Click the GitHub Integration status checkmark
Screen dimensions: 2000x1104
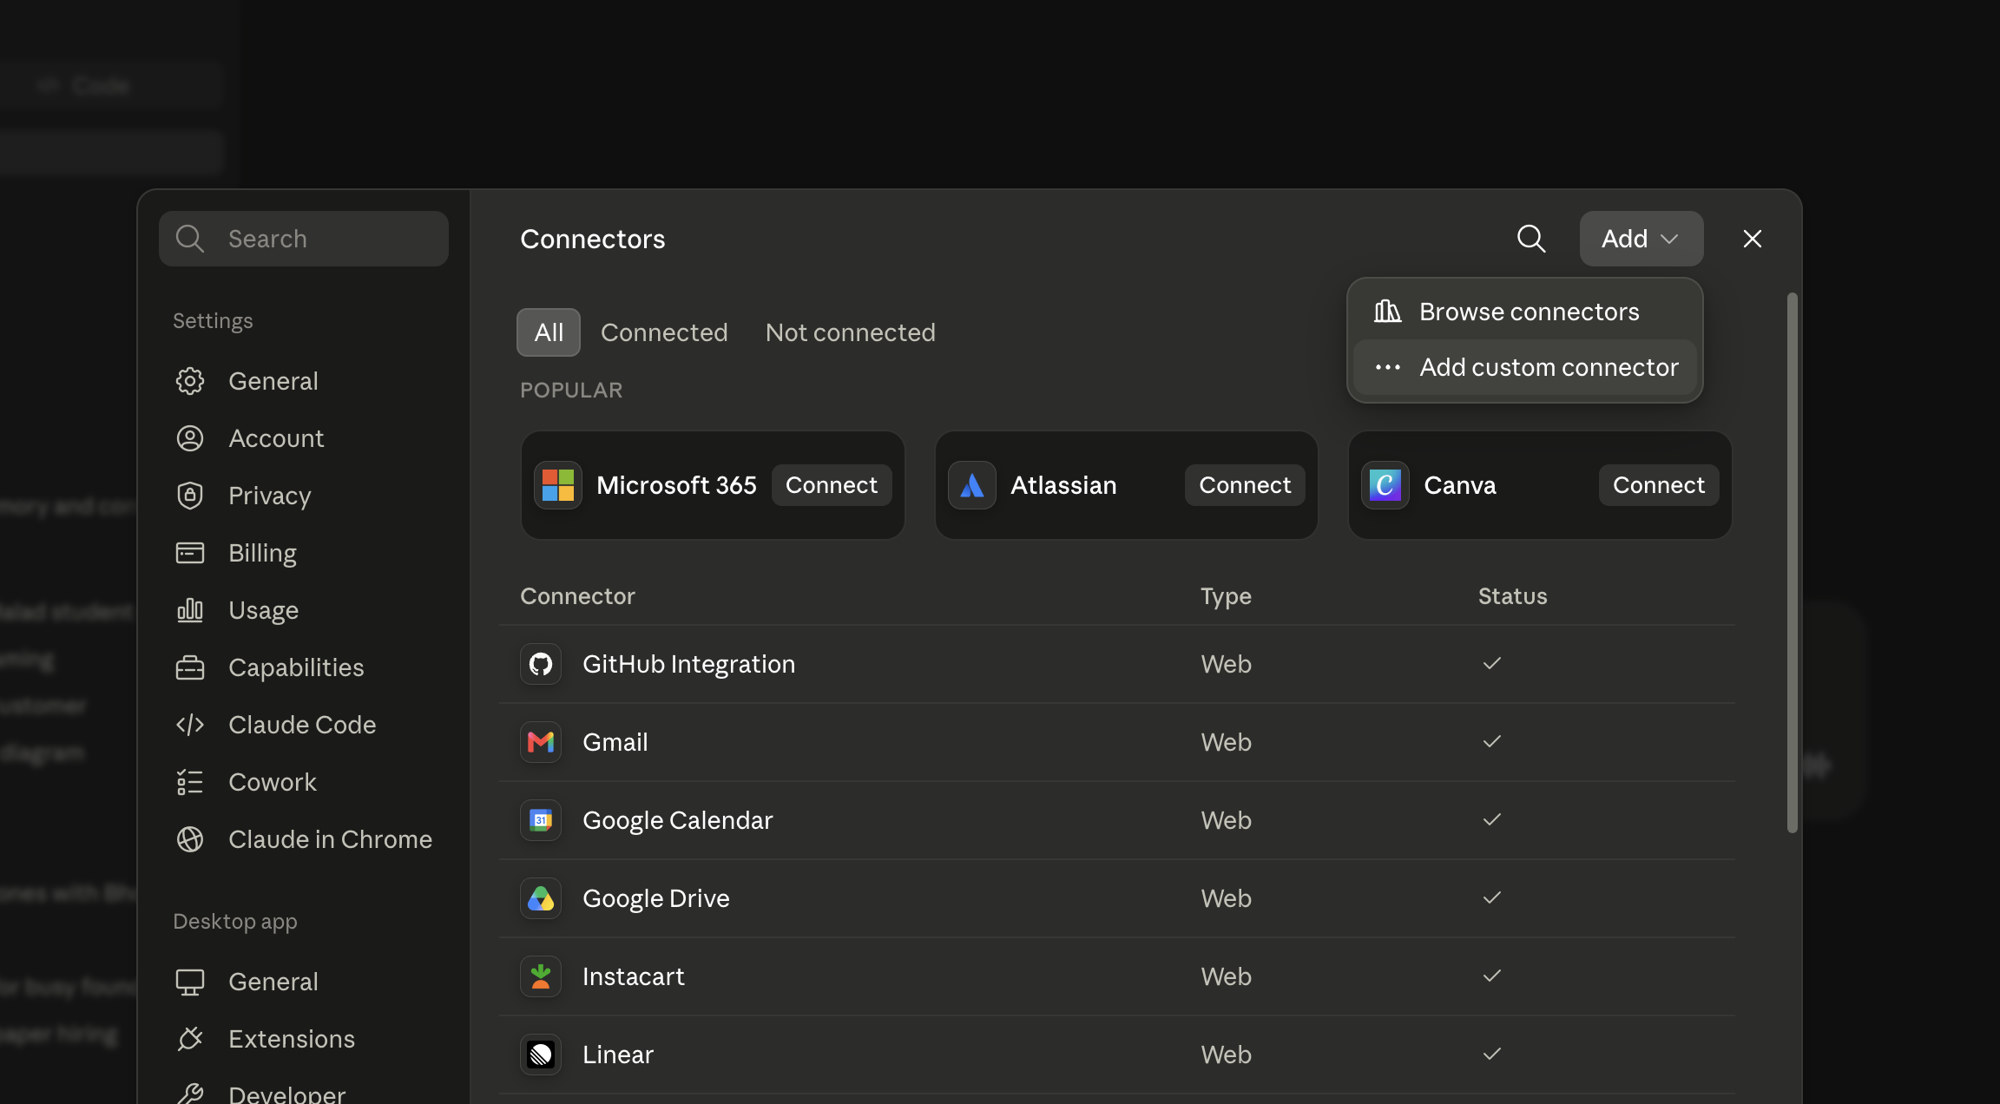(x=1492, y=663)
